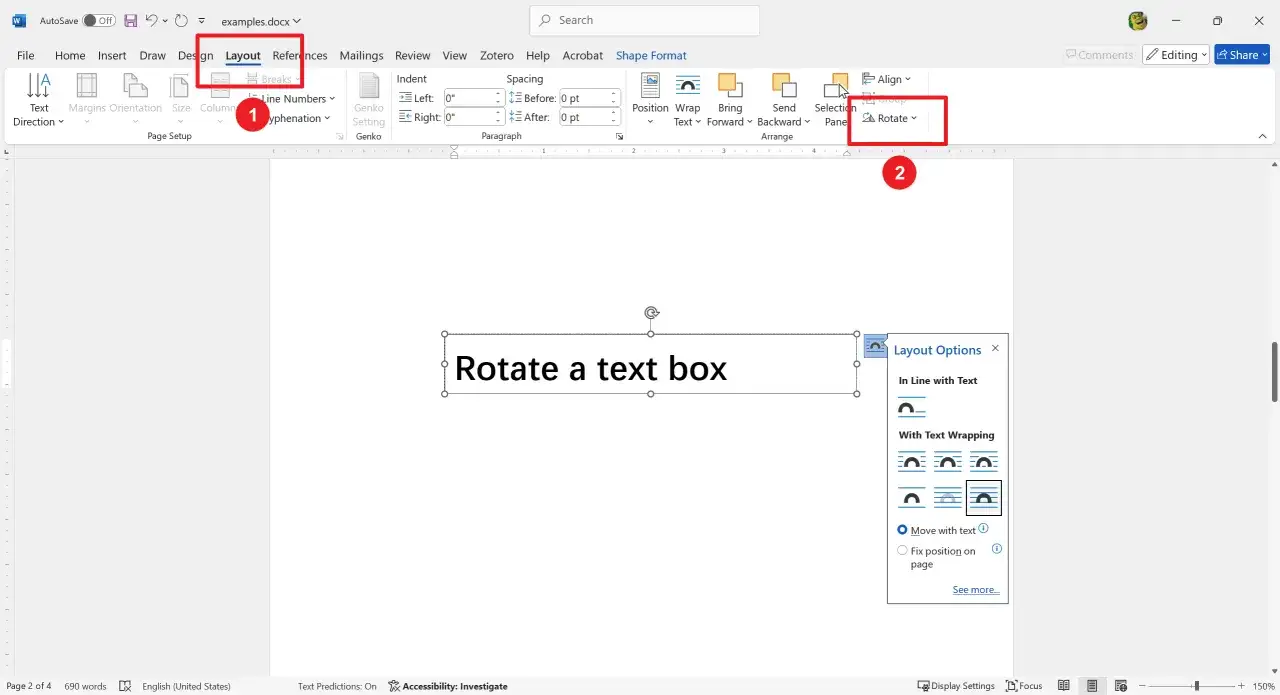The height and width of the screenshot is (695, 1280).
Task: Click the zoom slider handle
Action: (x=1197, y=686)
